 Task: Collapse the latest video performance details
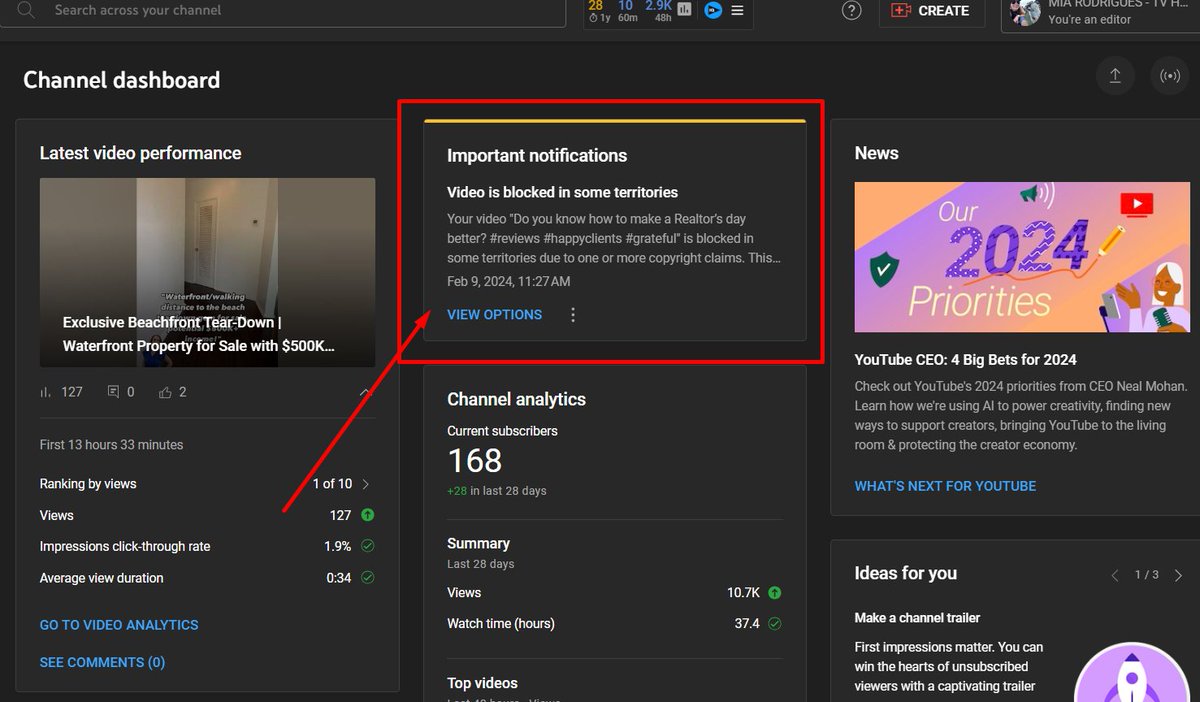pyautogui.click(x=365, y=392)
